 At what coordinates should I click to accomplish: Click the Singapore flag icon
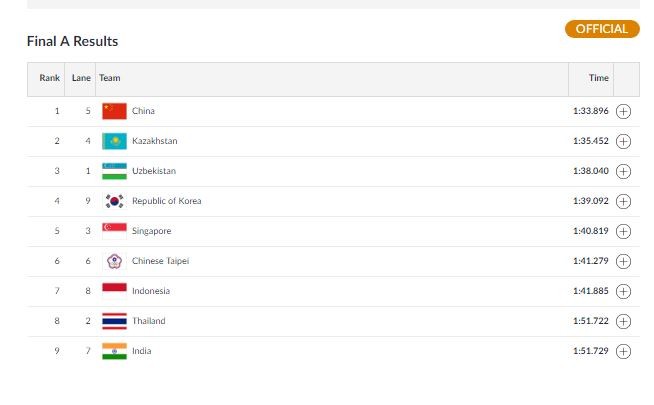pos(114,231)
